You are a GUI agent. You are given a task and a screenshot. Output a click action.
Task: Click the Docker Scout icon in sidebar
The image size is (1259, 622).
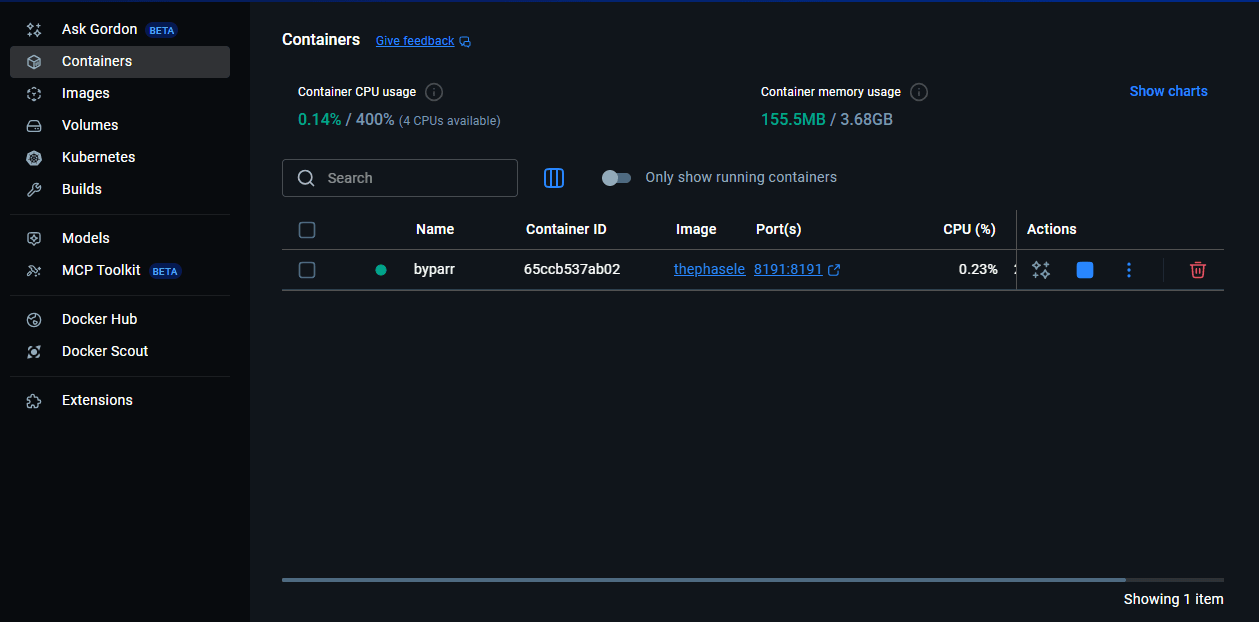coord(34,352)
